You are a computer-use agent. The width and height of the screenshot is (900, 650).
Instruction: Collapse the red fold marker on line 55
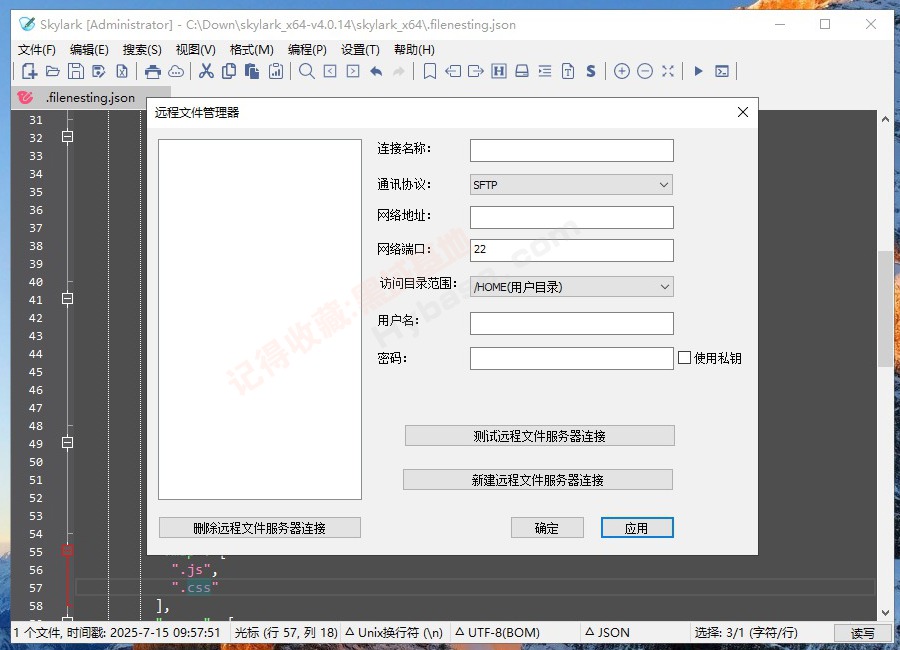[x=67, y=551]
